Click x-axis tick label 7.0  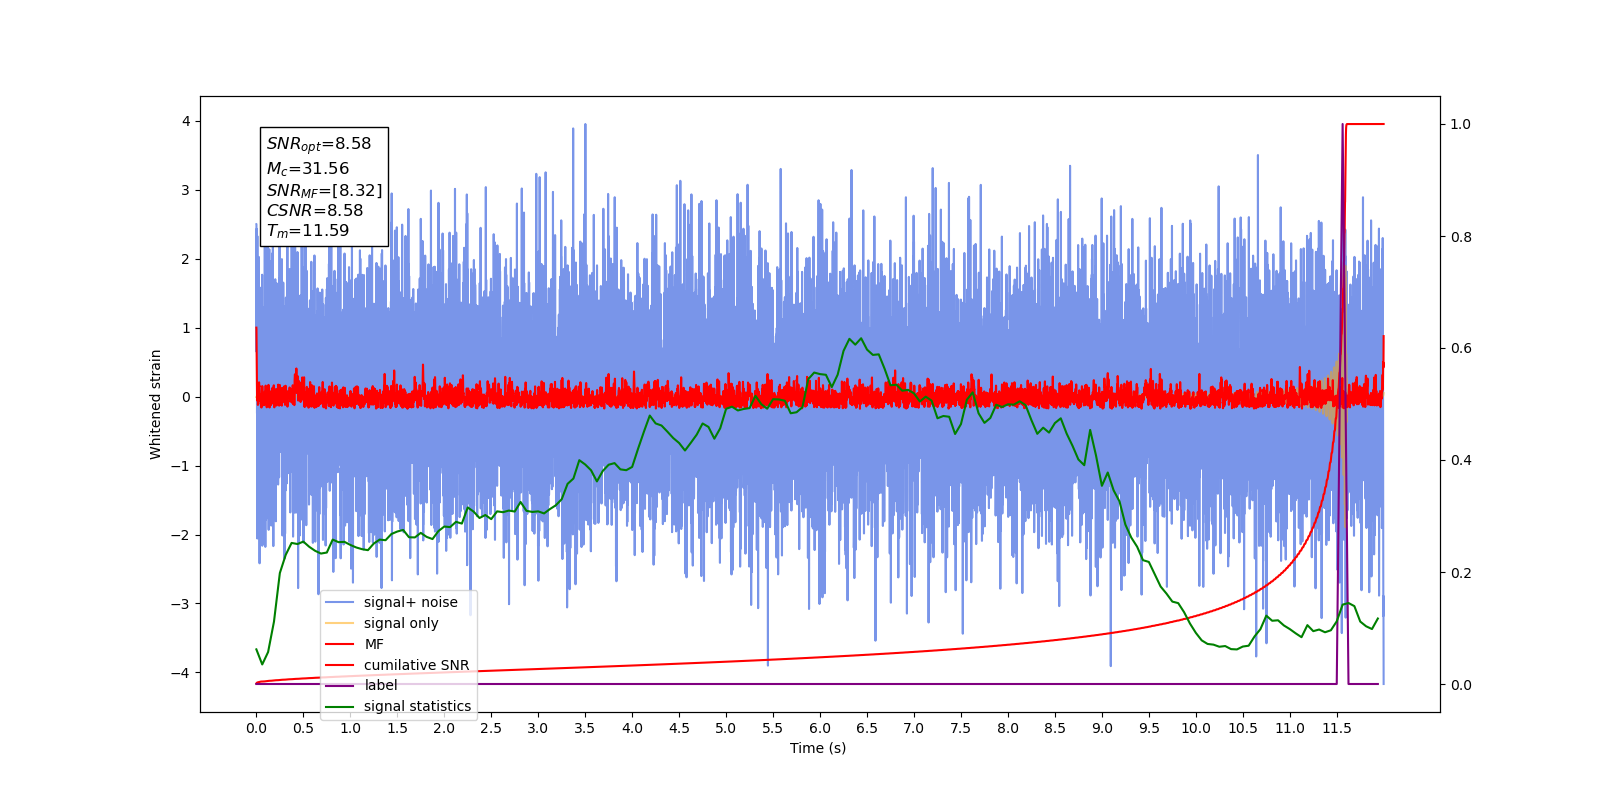(914, 728)
